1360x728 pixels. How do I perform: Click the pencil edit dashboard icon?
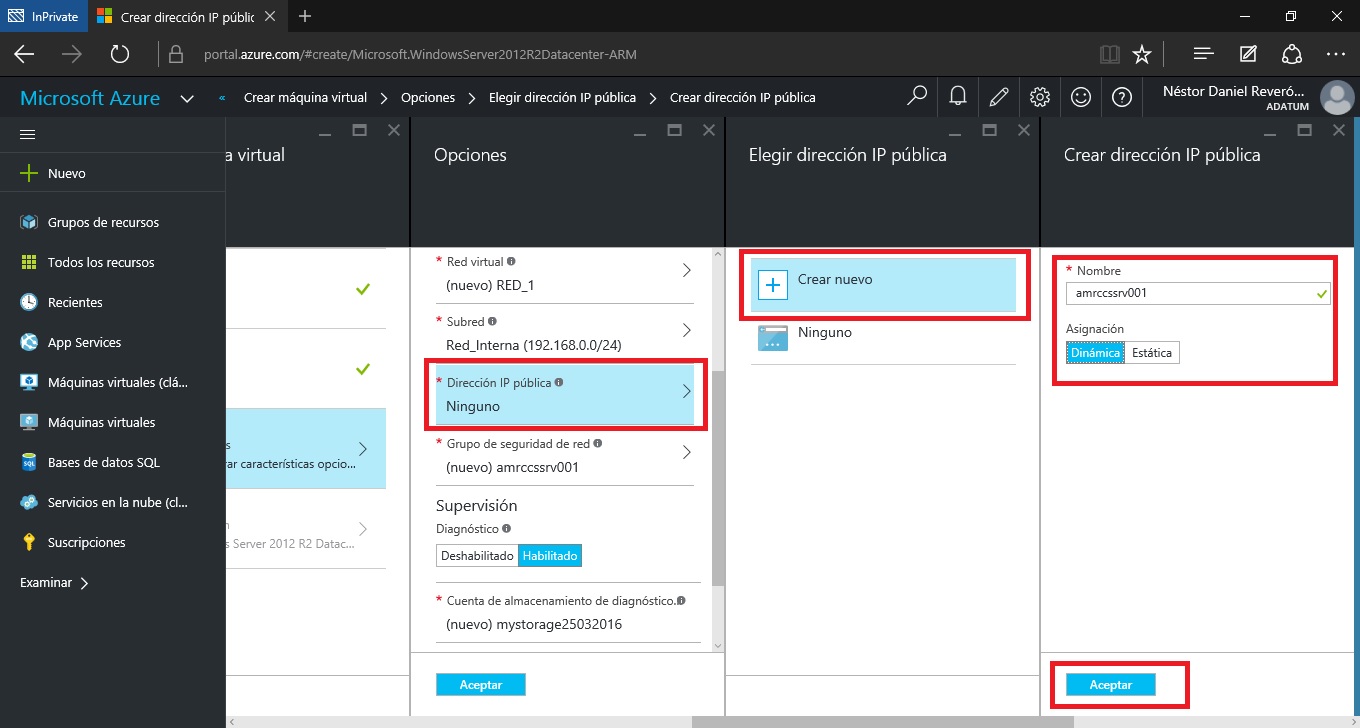tap(998, 97)
